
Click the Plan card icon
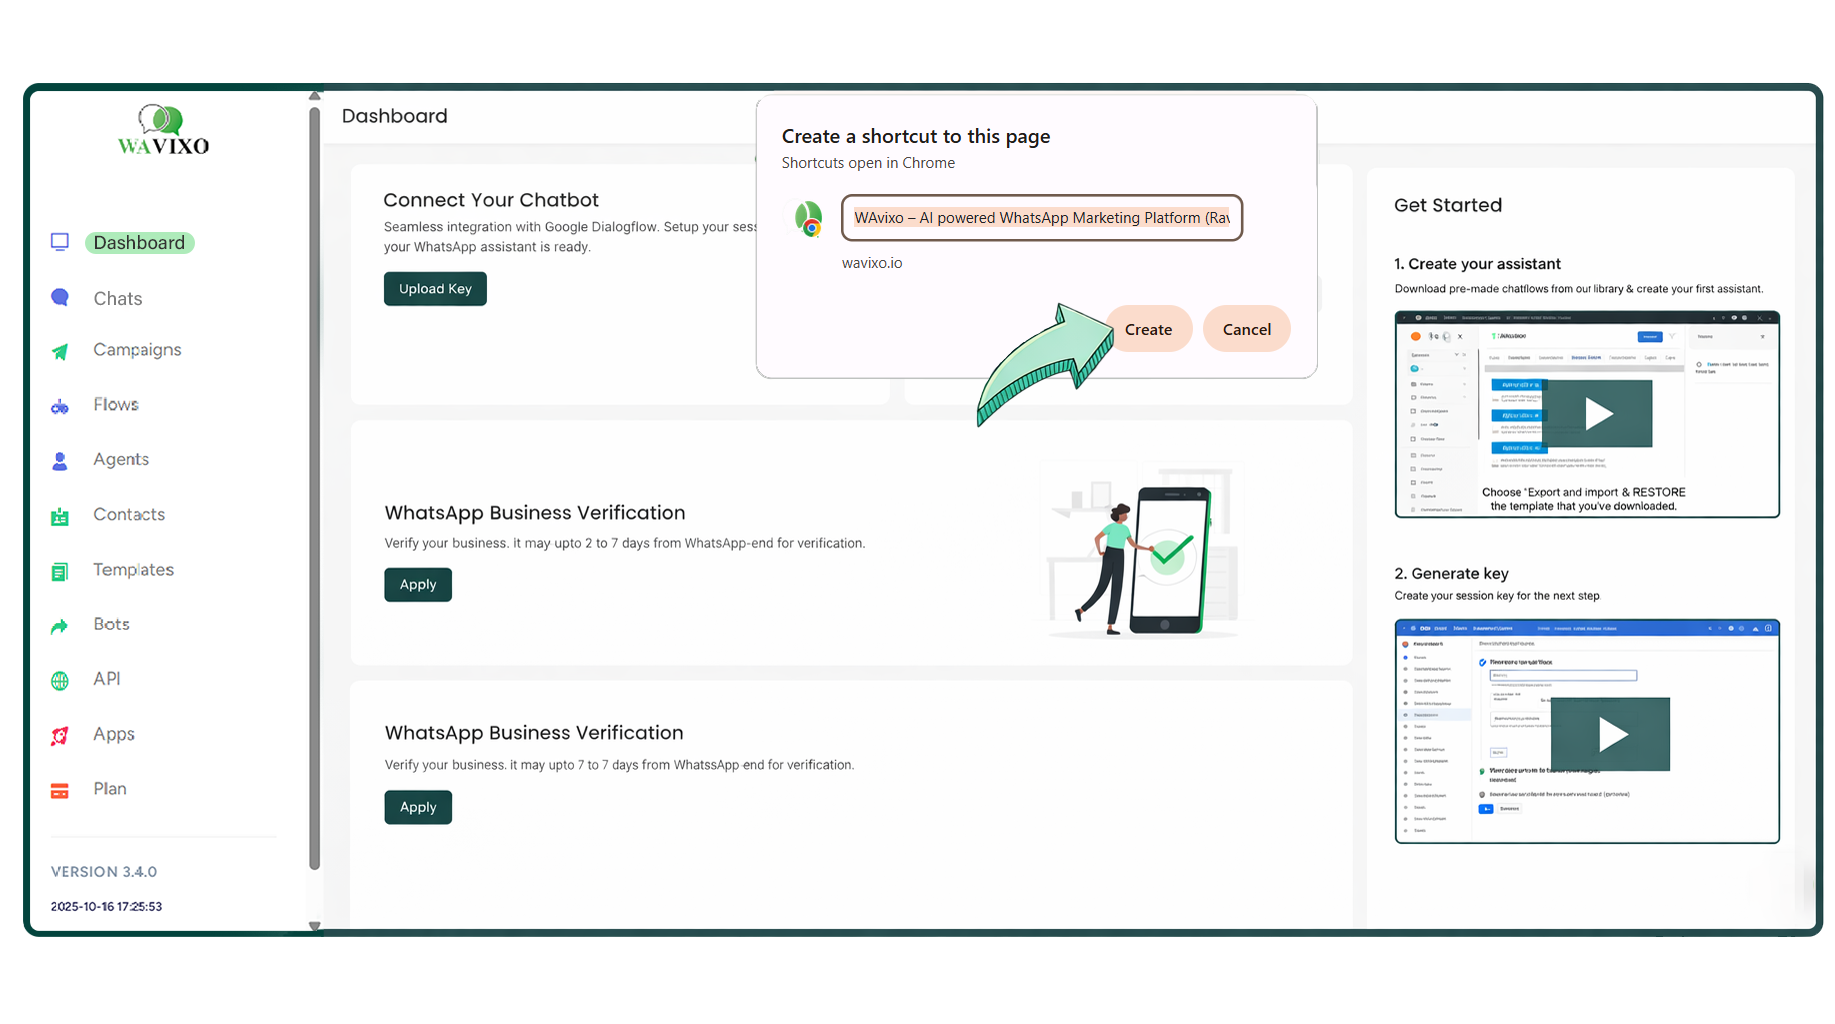coord(60,790)
